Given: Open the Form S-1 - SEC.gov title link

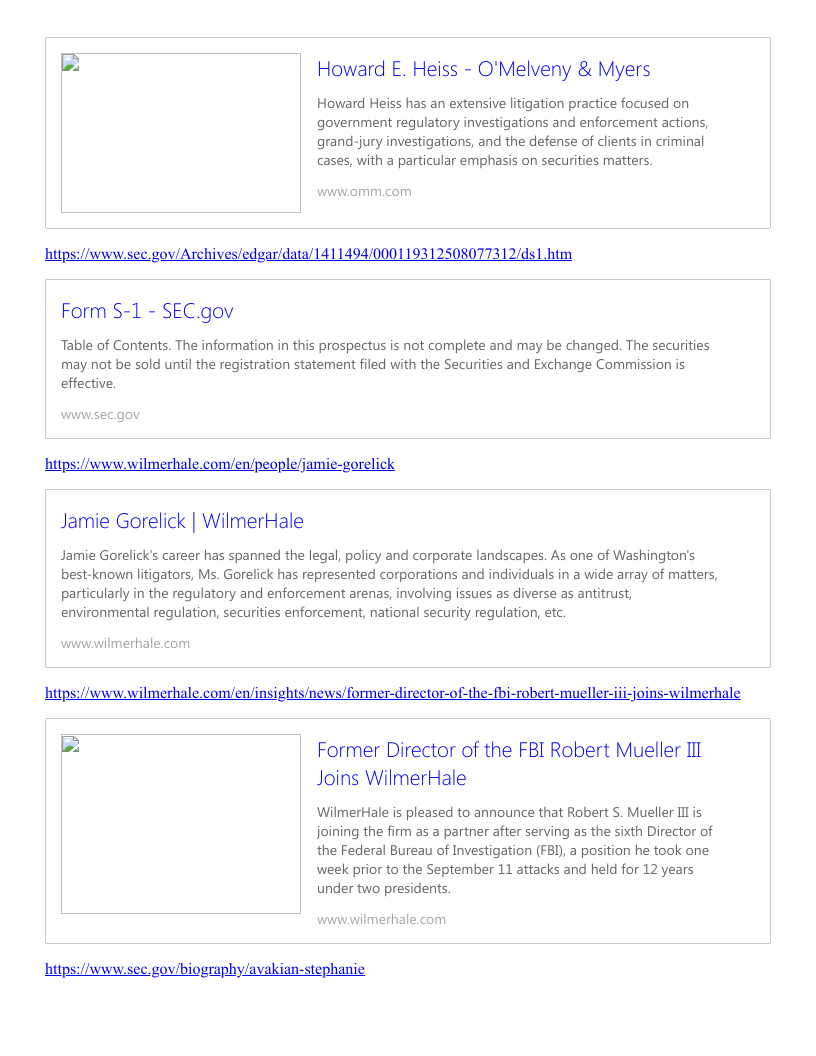Looking at the screenshot, I should (147, 311).
